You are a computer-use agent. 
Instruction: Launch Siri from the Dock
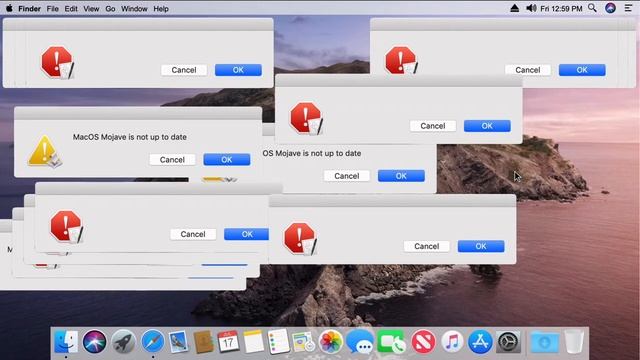click(x=95, y=342)
